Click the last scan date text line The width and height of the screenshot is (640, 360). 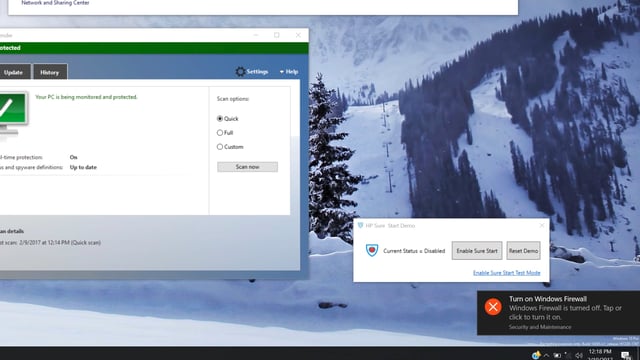pos(51,242)
